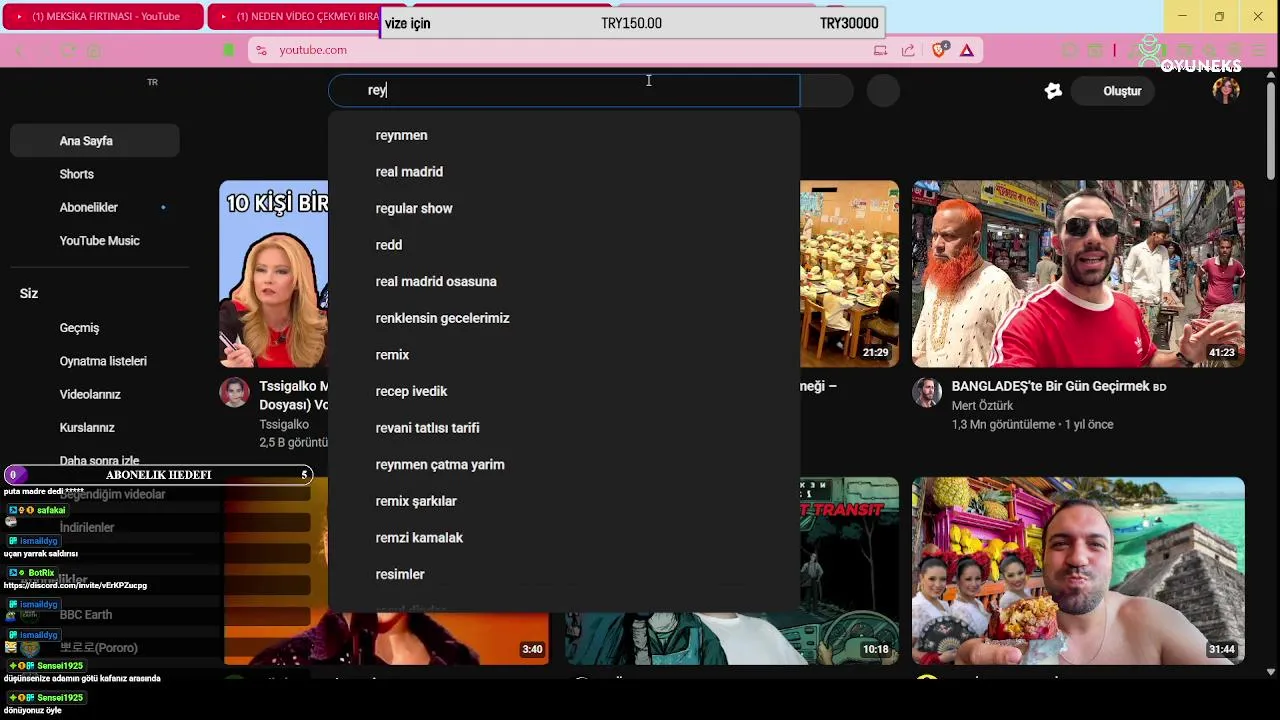Click into the search box containing 'rey'
Viewport: 1280px width, 720px height.
tap(564, 91)
